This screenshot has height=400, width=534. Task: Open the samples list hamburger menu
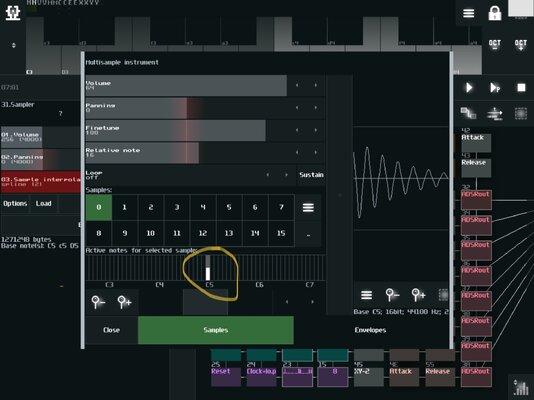308,207
